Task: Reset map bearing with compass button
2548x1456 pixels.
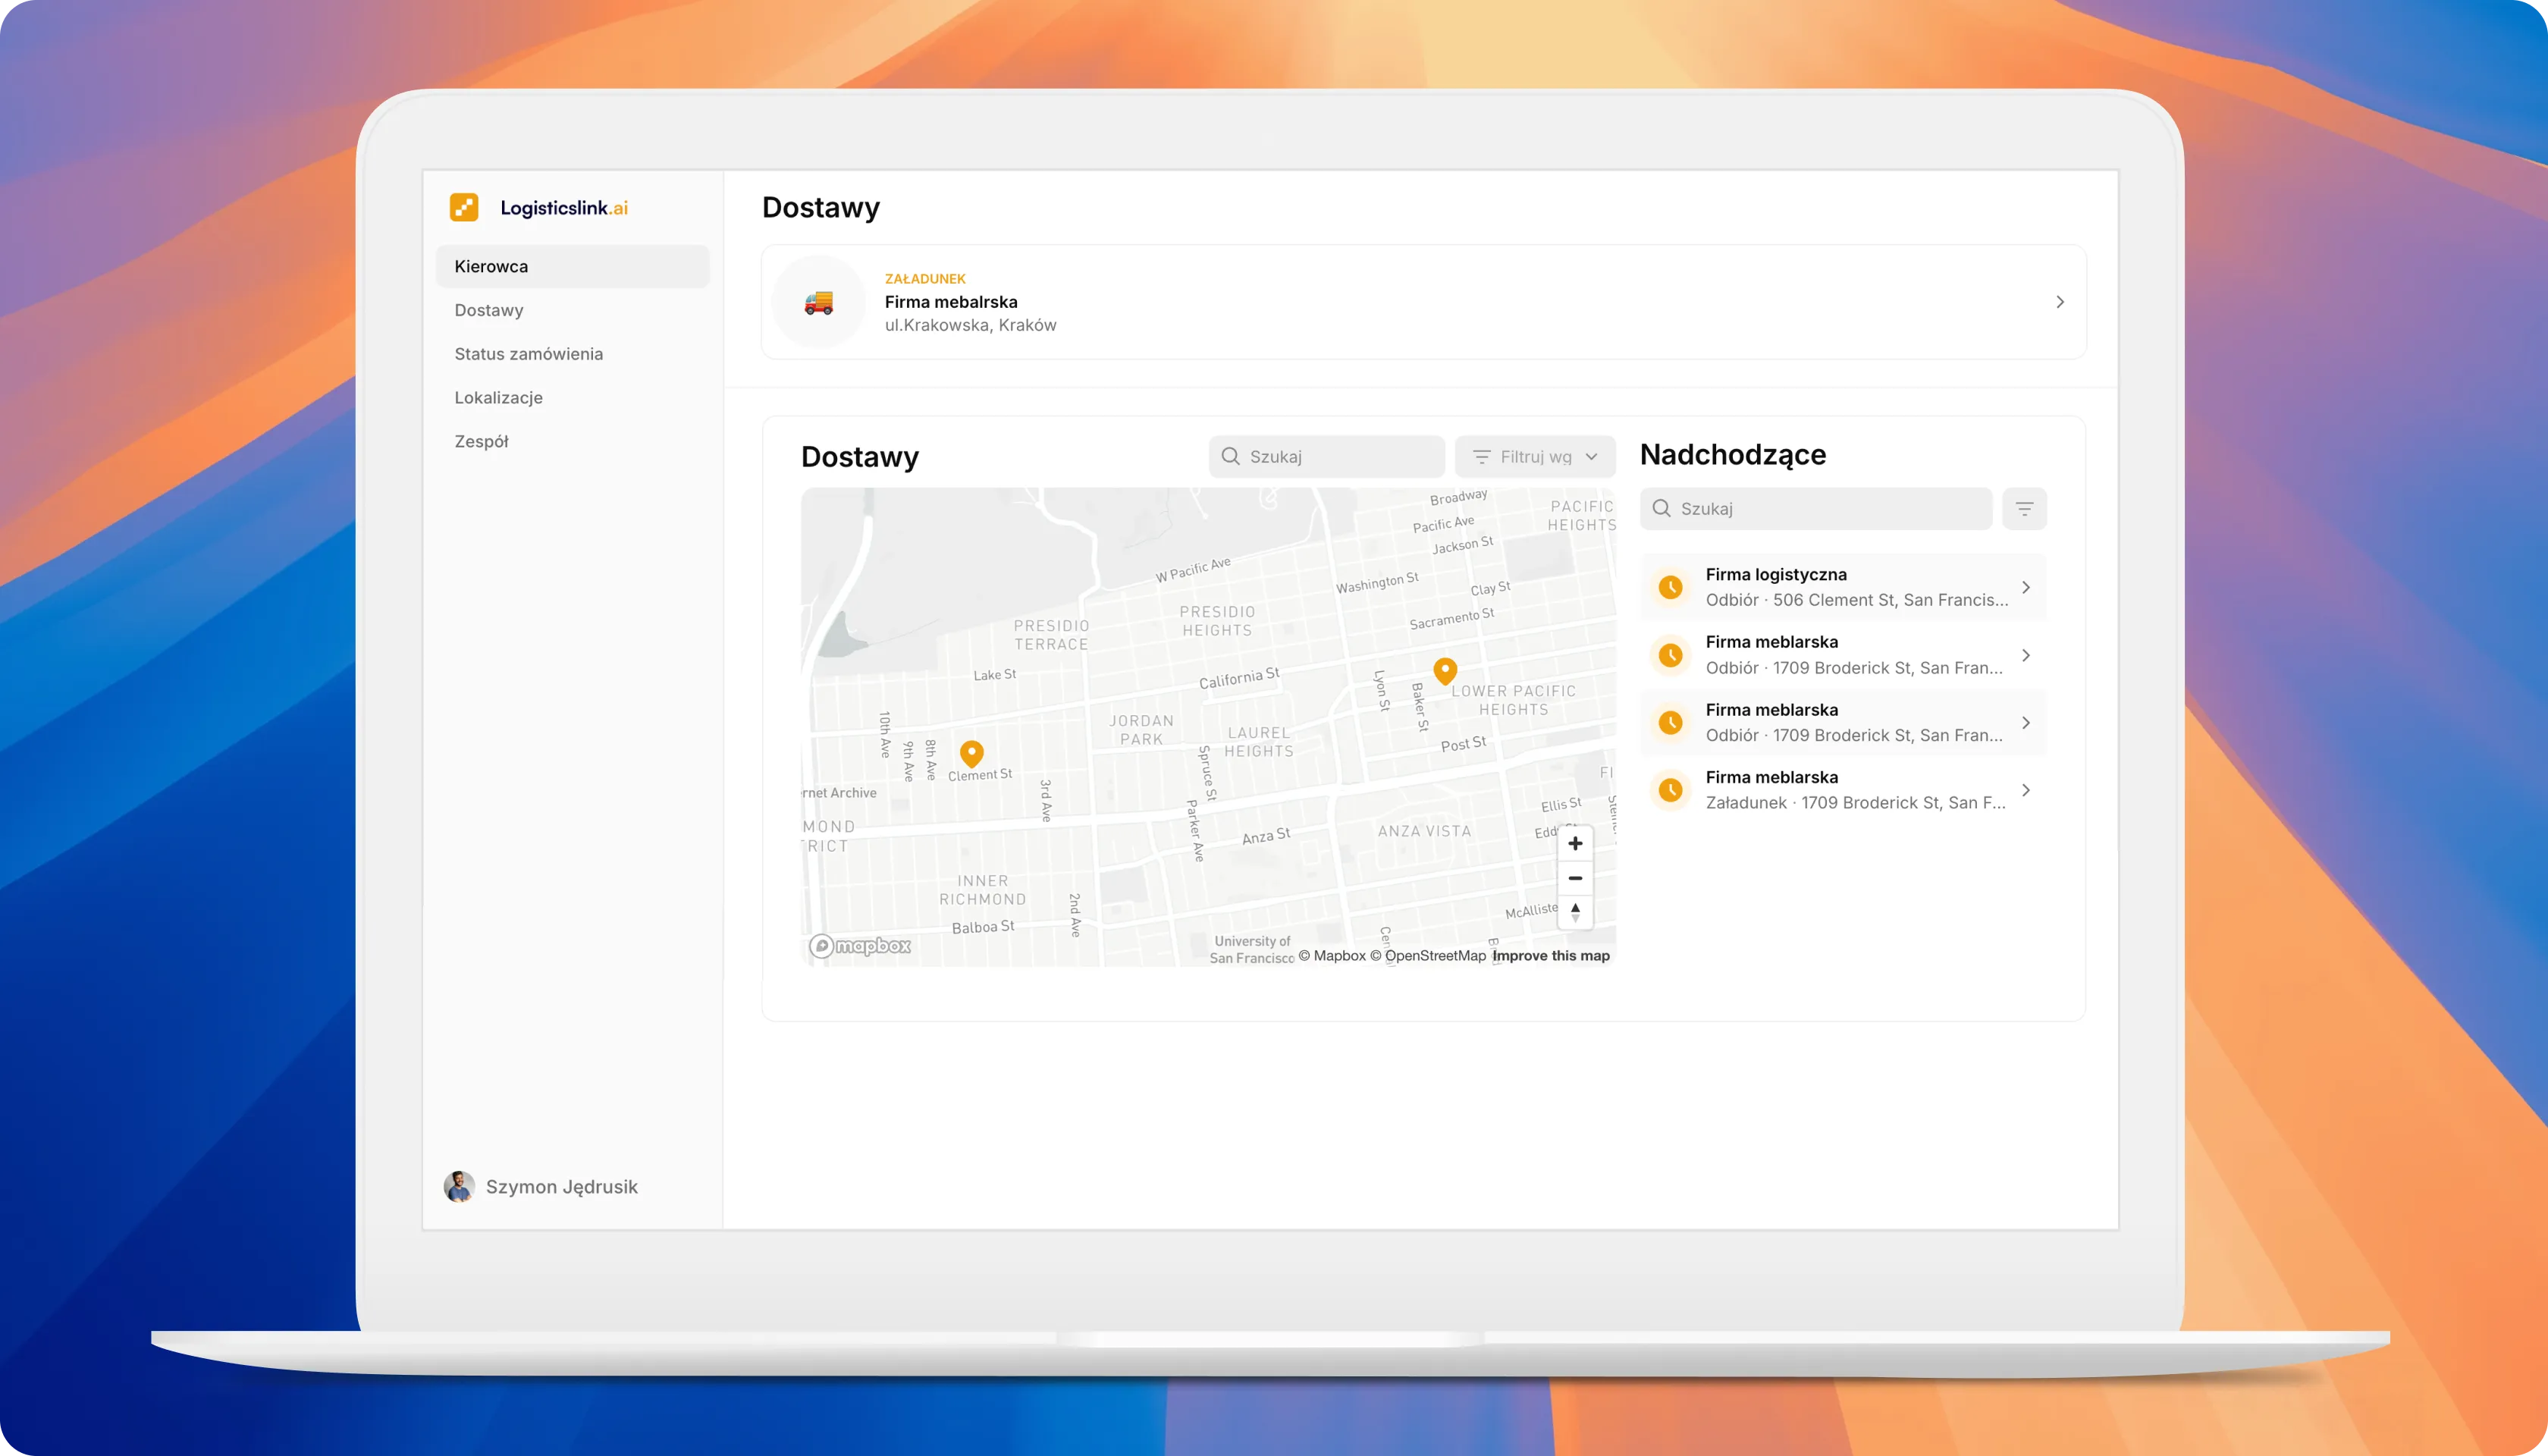Action: pos(1575,912)
